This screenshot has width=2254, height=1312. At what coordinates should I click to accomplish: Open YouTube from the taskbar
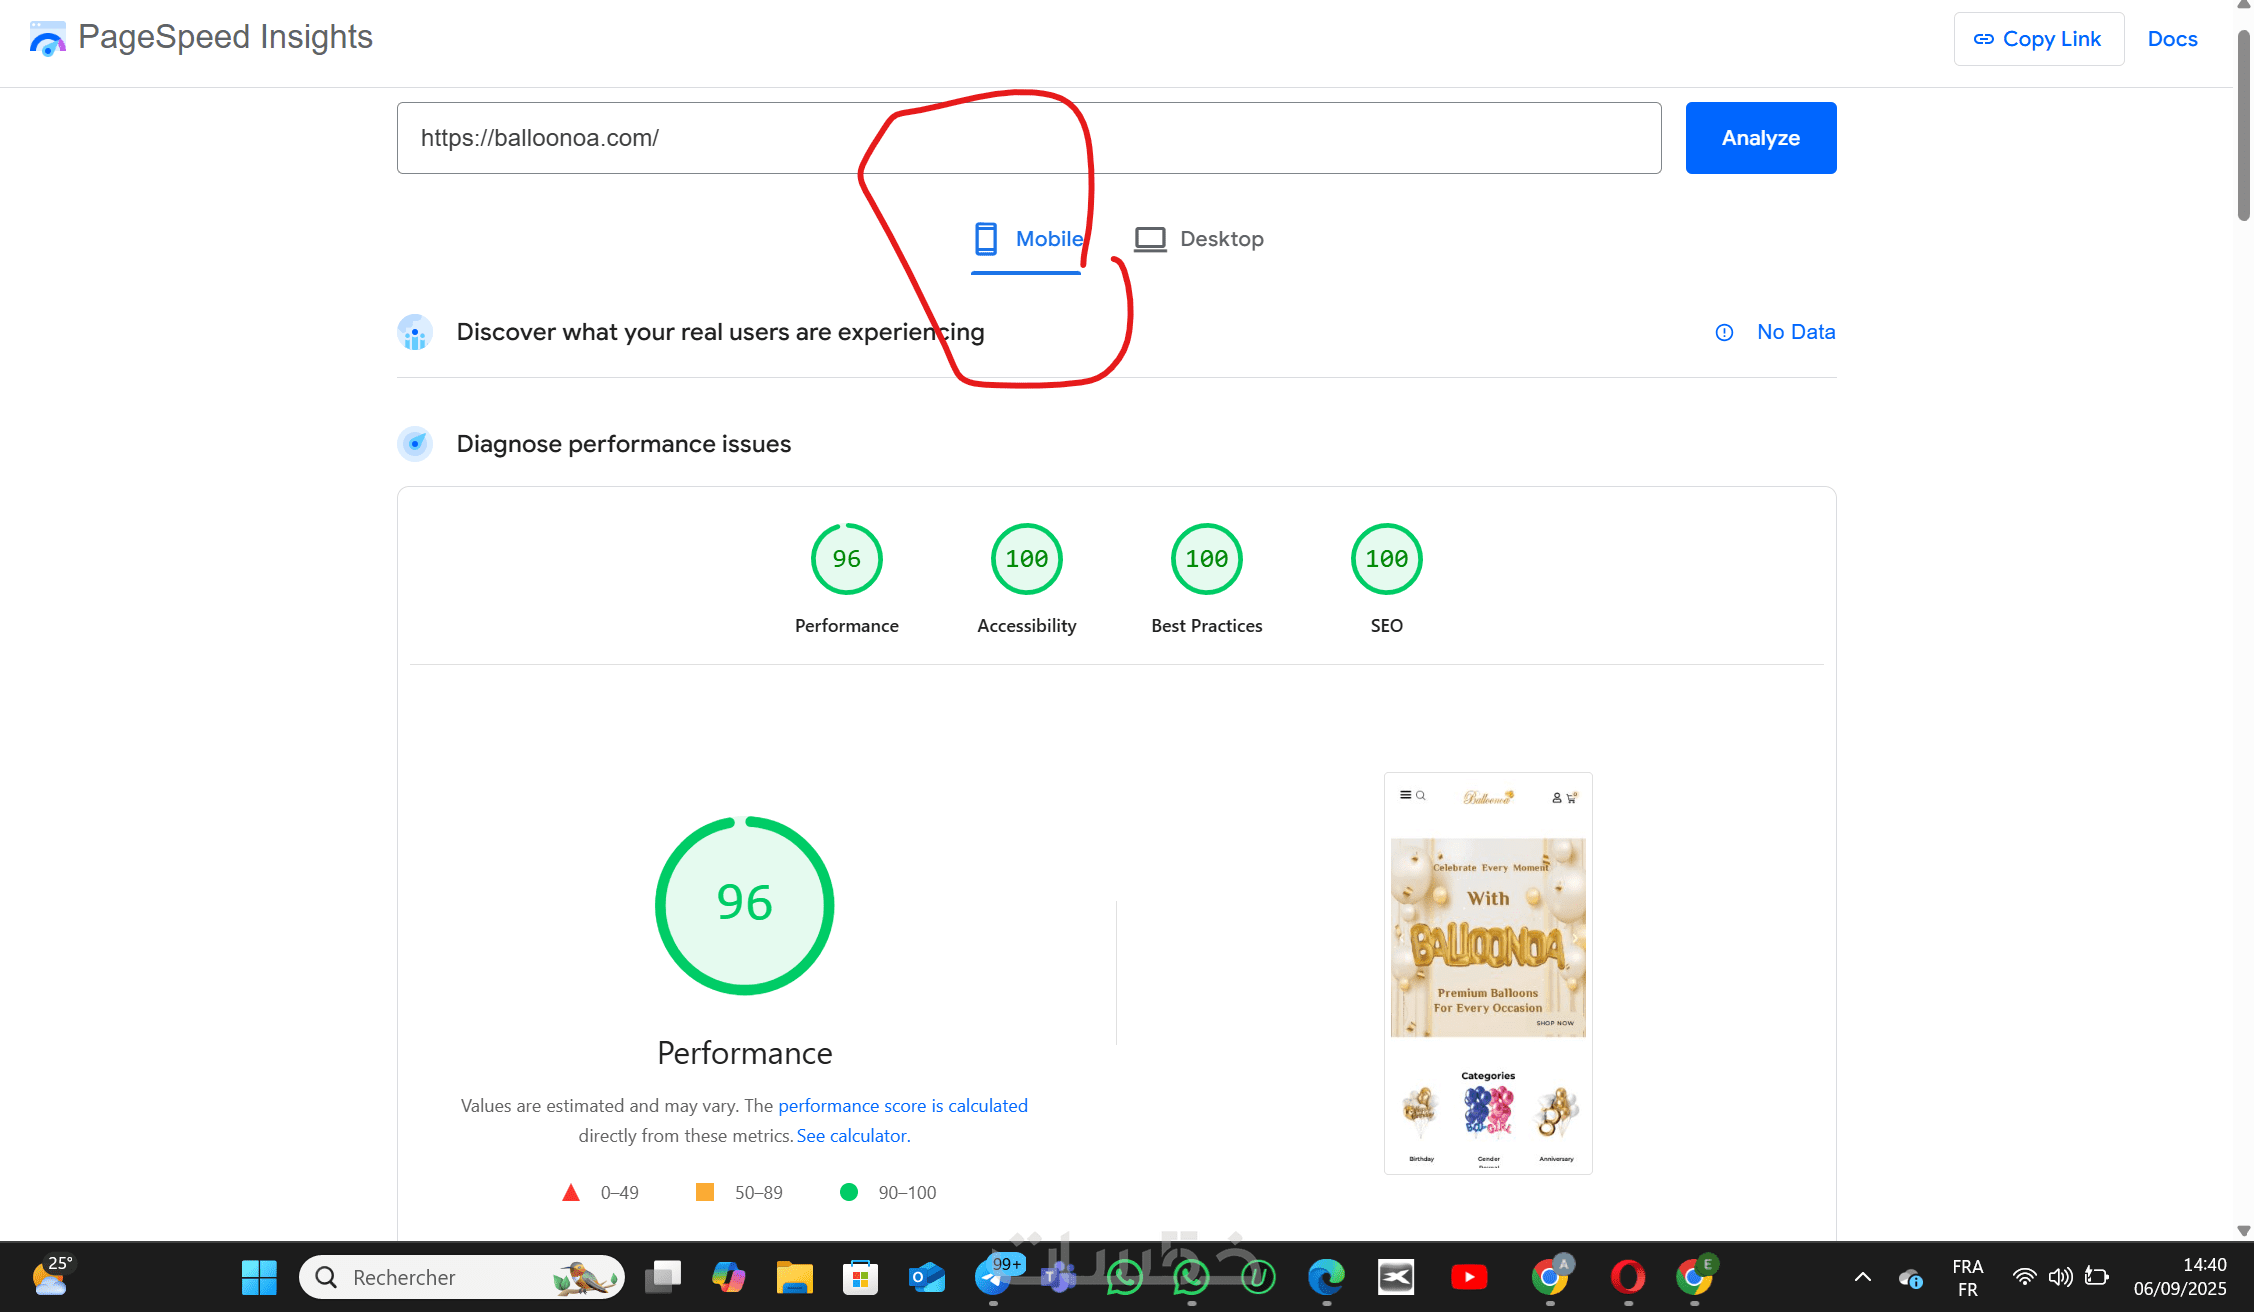tap(1469, 1277)
